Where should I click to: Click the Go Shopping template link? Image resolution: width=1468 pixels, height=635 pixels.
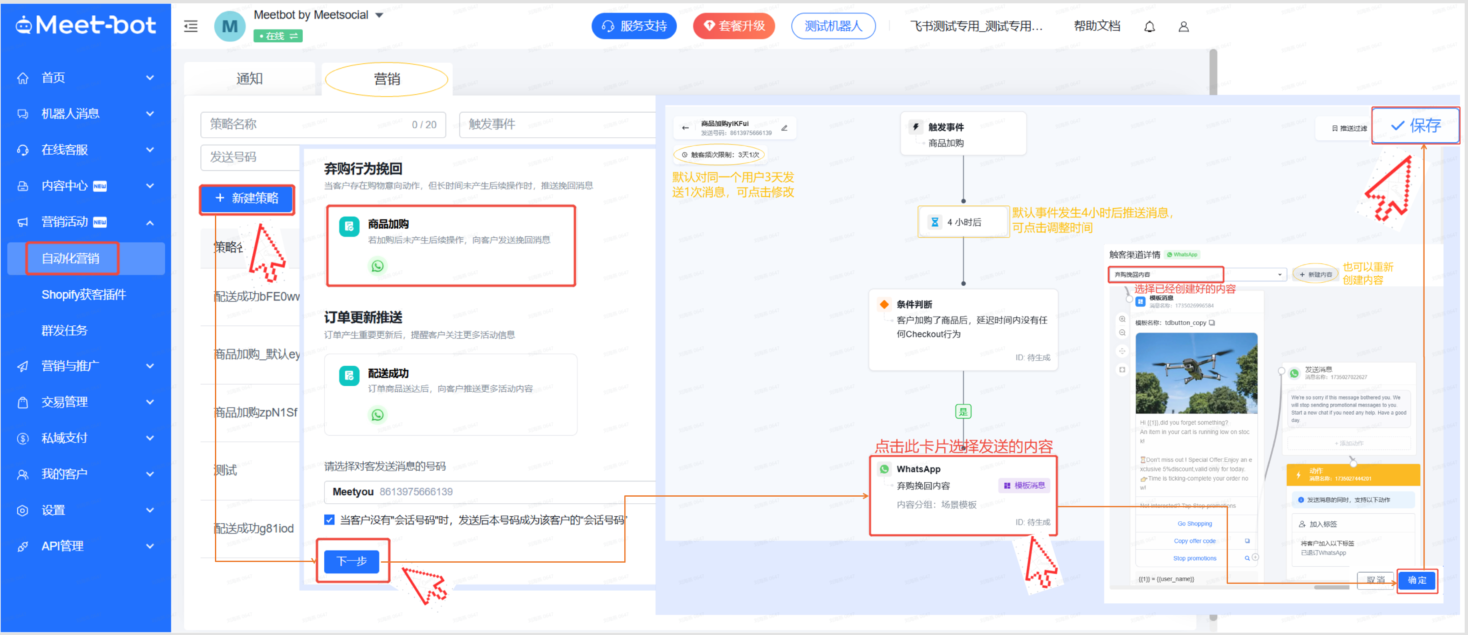pos(1194,524)
